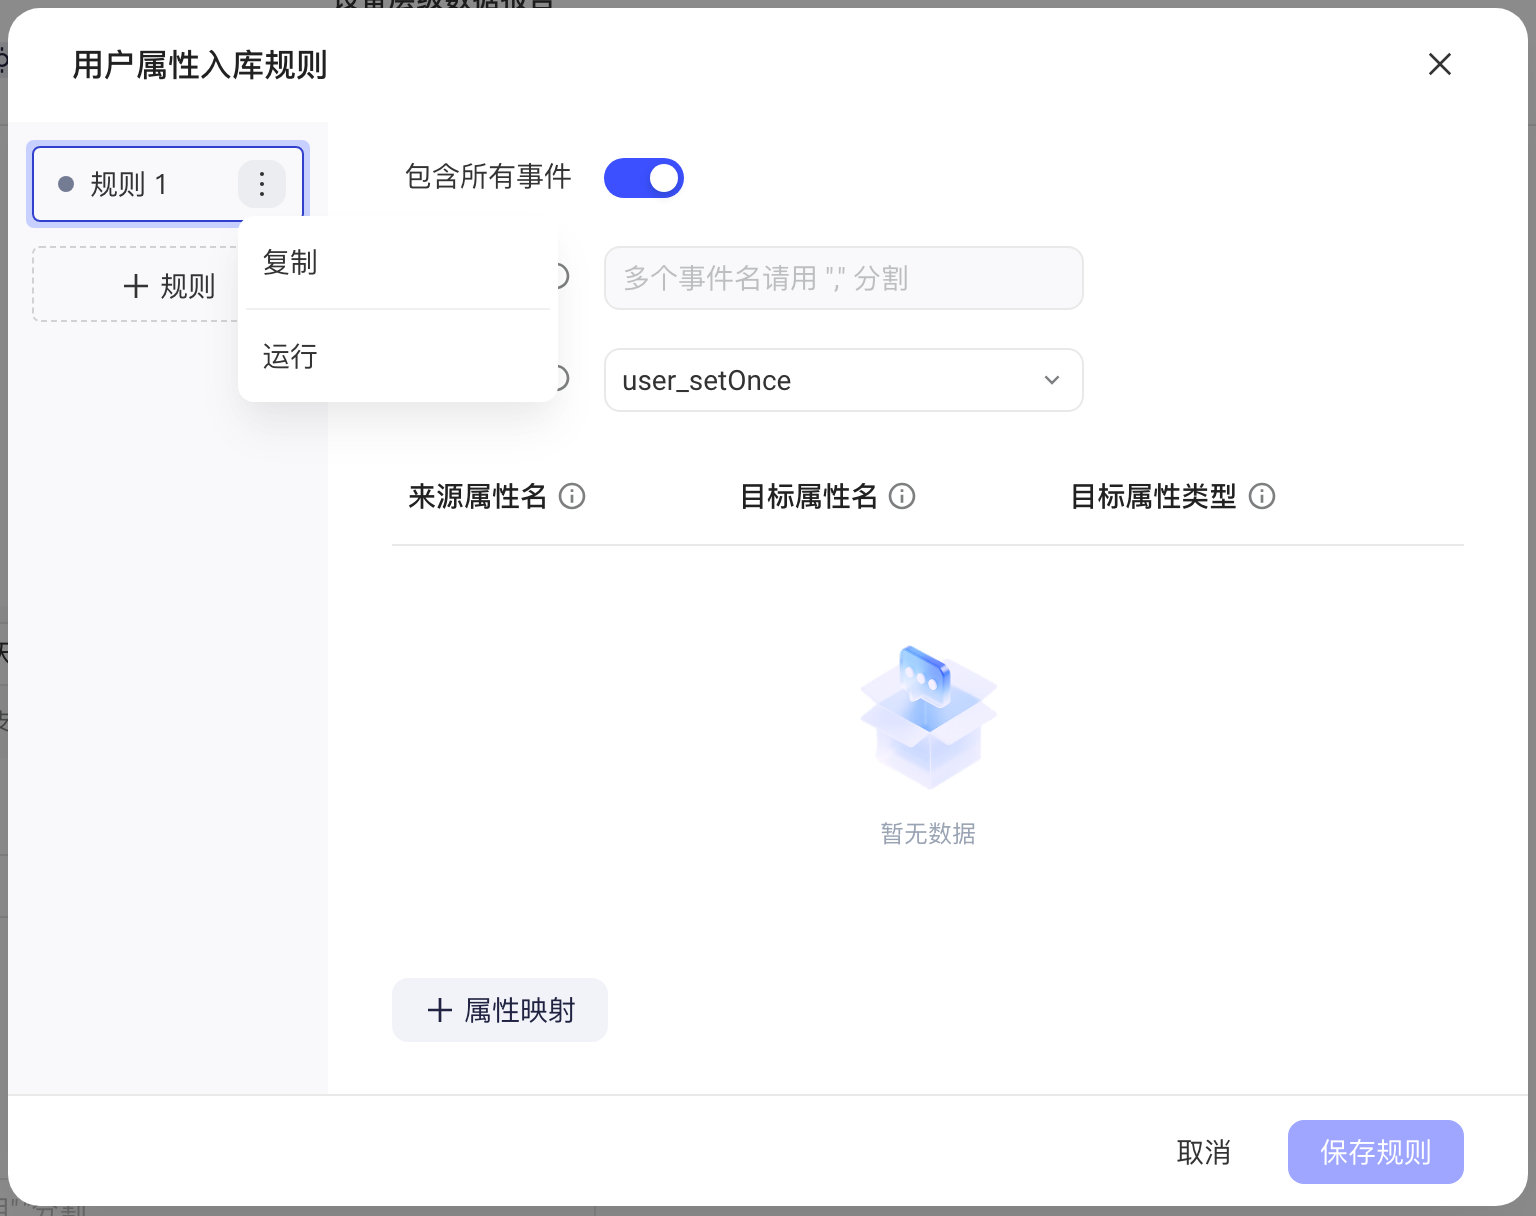Click info icon next to 目标属性名
Screen dimensions: 1536x1216
pos(902,496)
